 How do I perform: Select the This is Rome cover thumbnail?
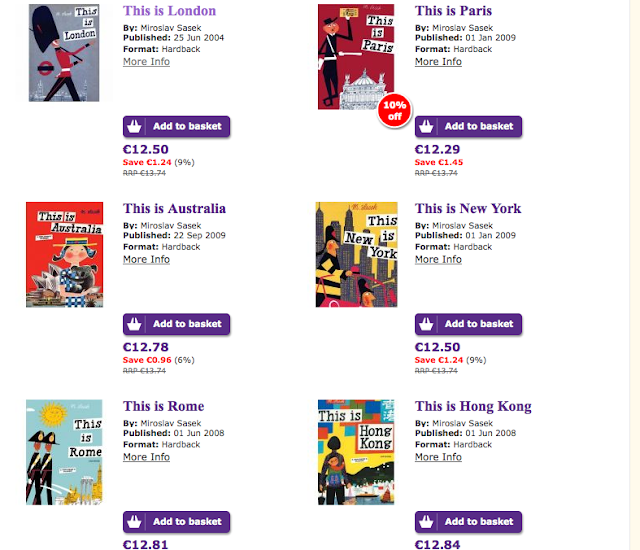pyautogui.click(x=64, y=452)
